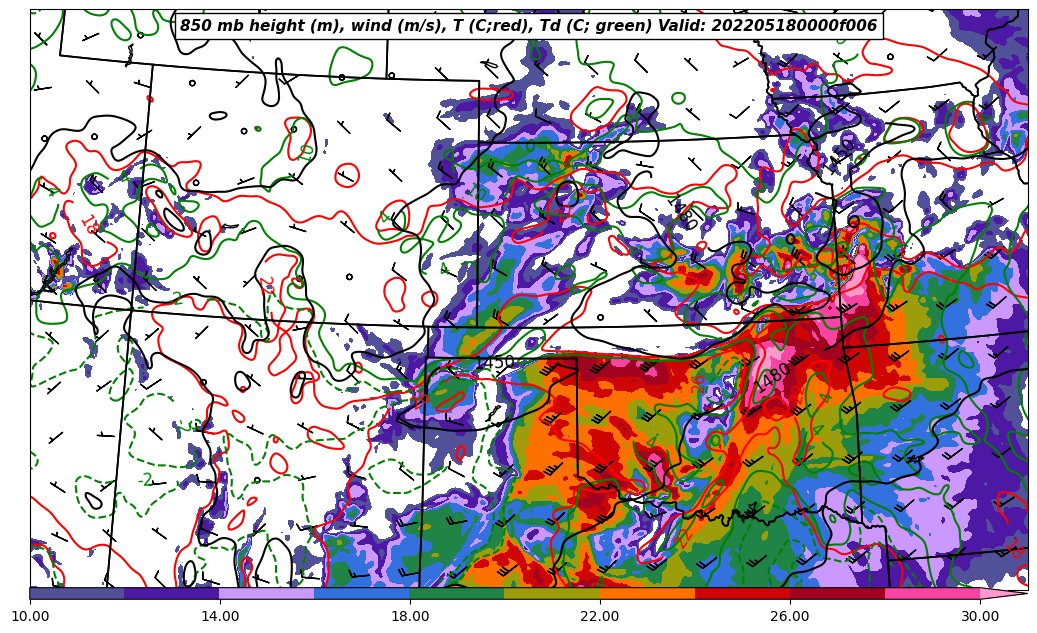Click the green 18–20 colorbar segment
The image size is (1037, 633).
pyautogui.click(x=457, y=593)
